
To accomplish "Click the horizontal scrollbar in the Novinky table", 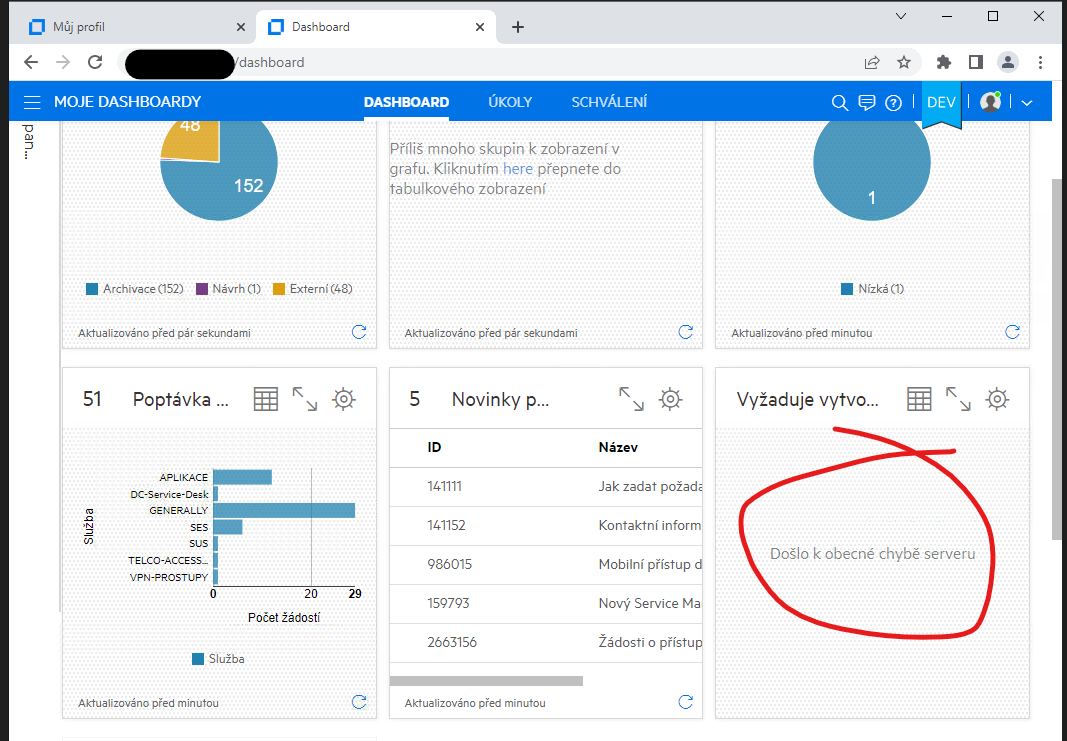I will (487, 680).
